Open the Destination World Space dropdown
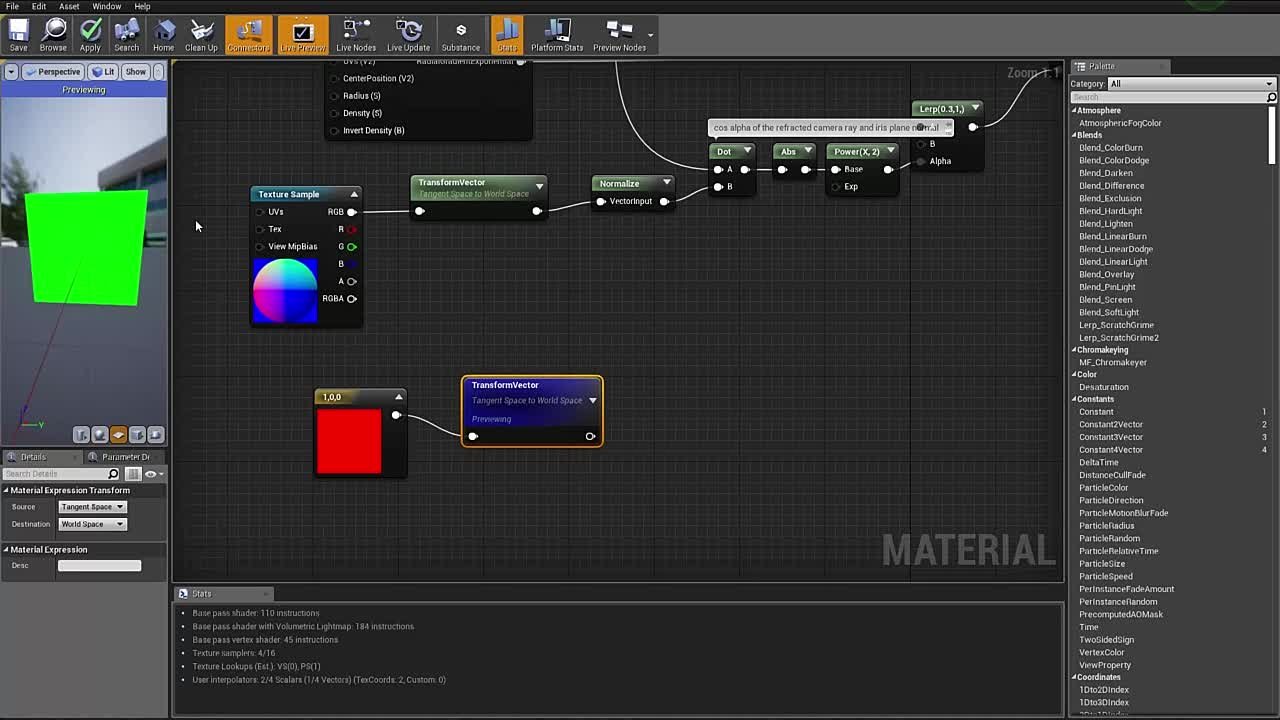 click(92, 524)
